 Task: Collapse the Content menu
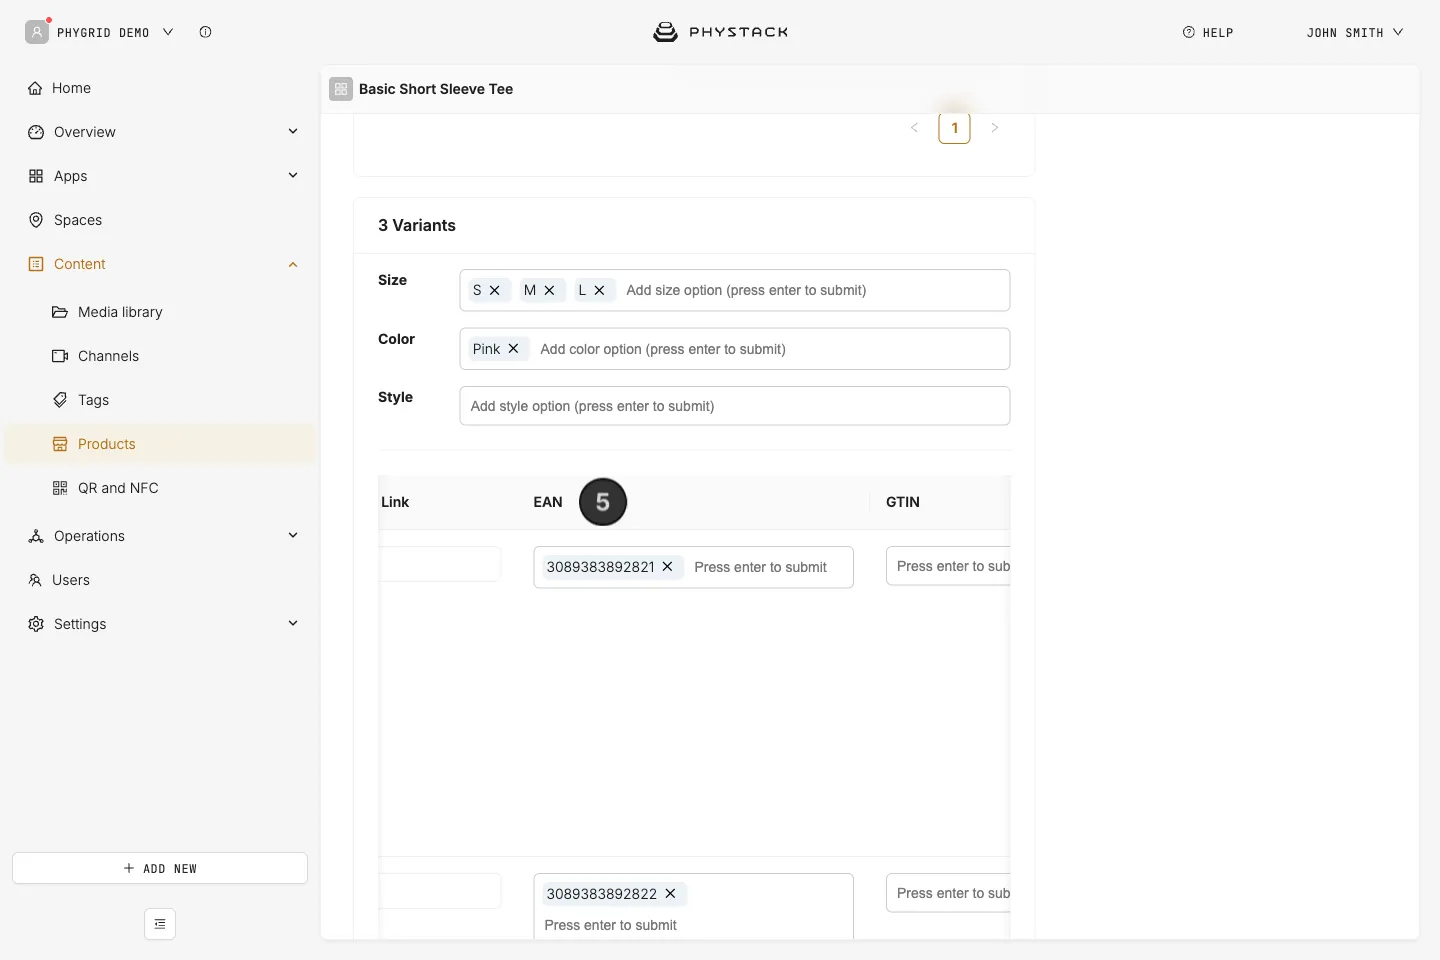click(293, 264)
